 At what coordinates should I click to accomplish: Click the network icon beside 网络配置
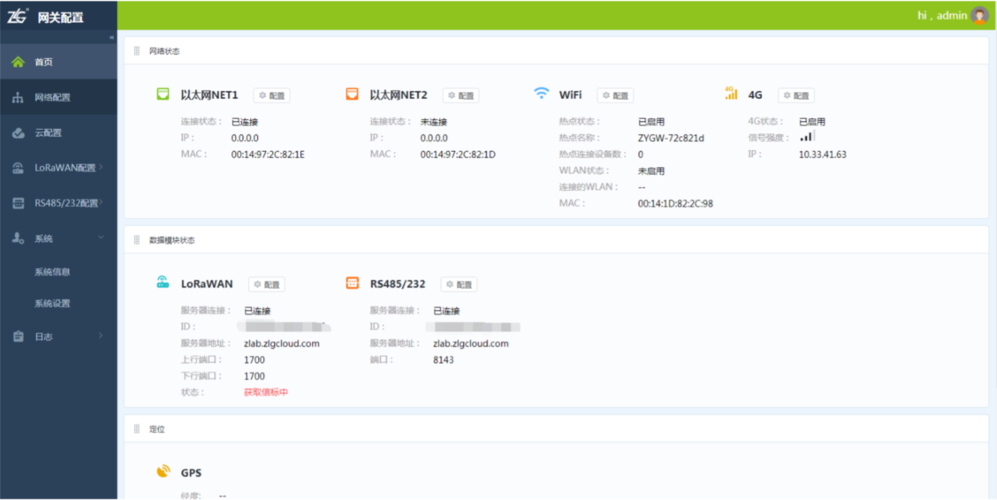tap(18, 97)
